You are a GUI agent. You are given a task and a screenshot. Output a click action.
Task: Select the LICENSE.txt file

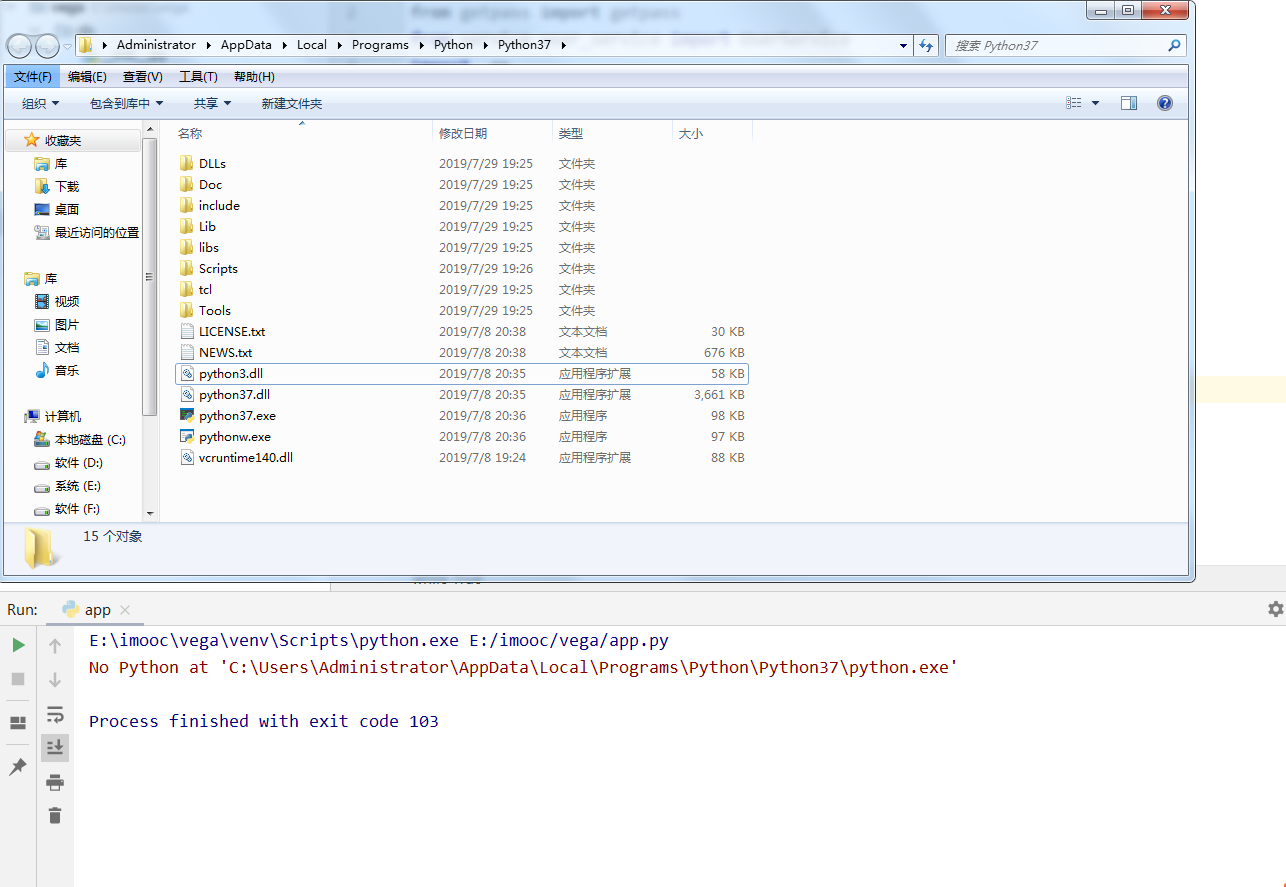click(x=232, y=331)
